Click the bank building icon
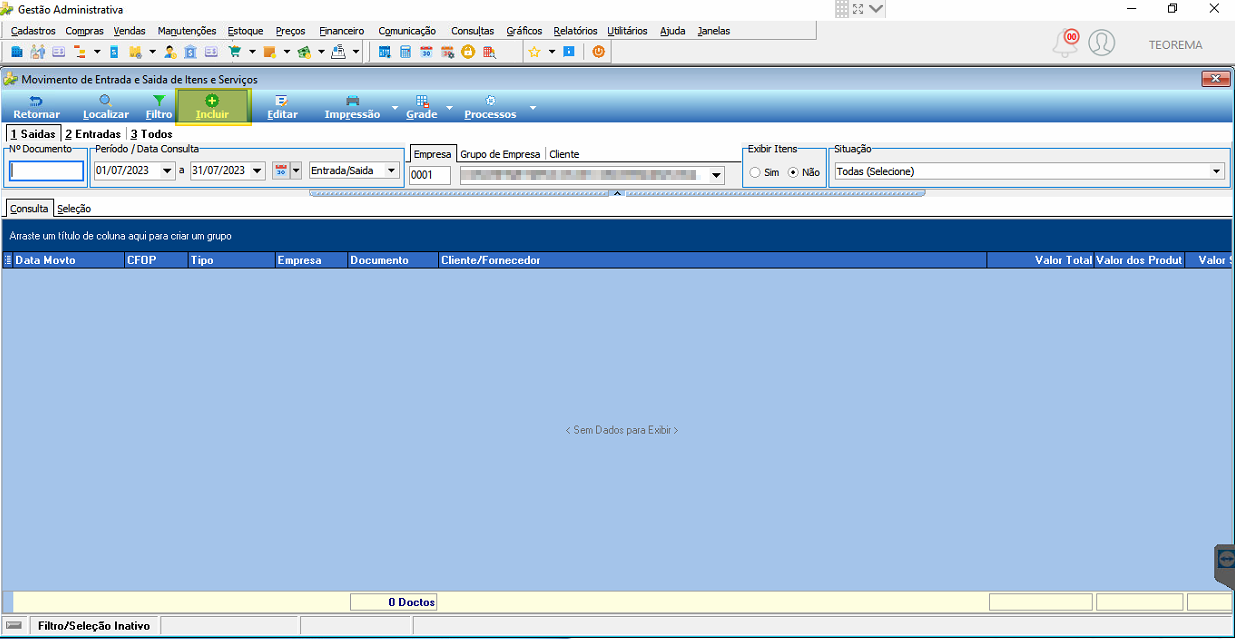This screenshot has height=639, width=1235. pyautogui.click(x=190, y=51)
